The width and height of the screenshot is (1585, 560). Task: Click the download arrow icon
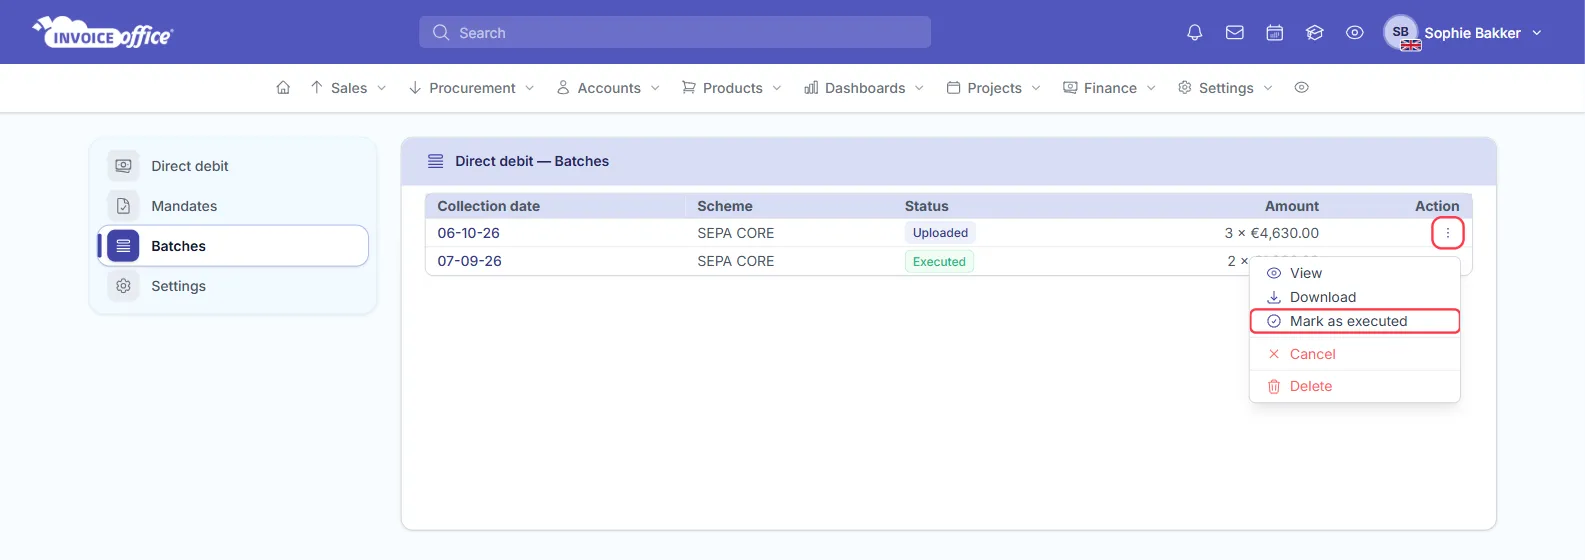pyautogui.click(x=1274, y=297)
